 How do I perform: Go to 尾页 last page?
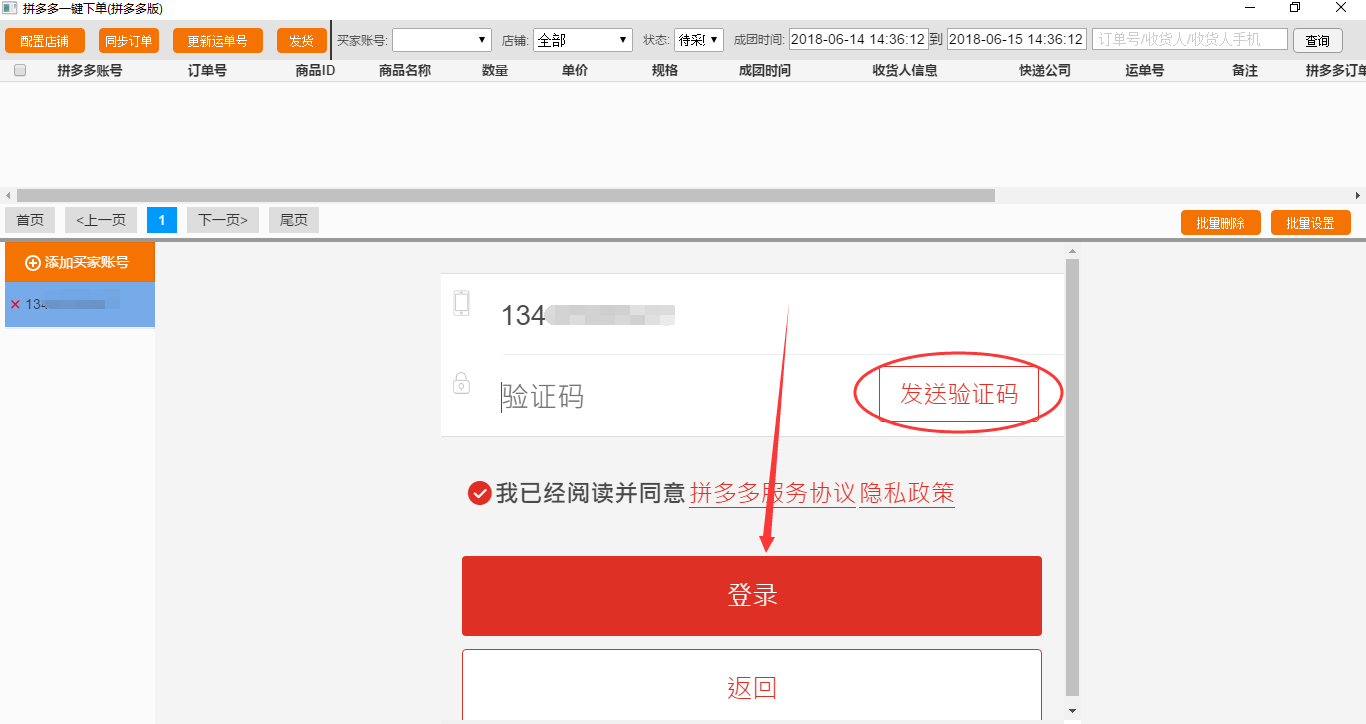(x=294, y=220)
